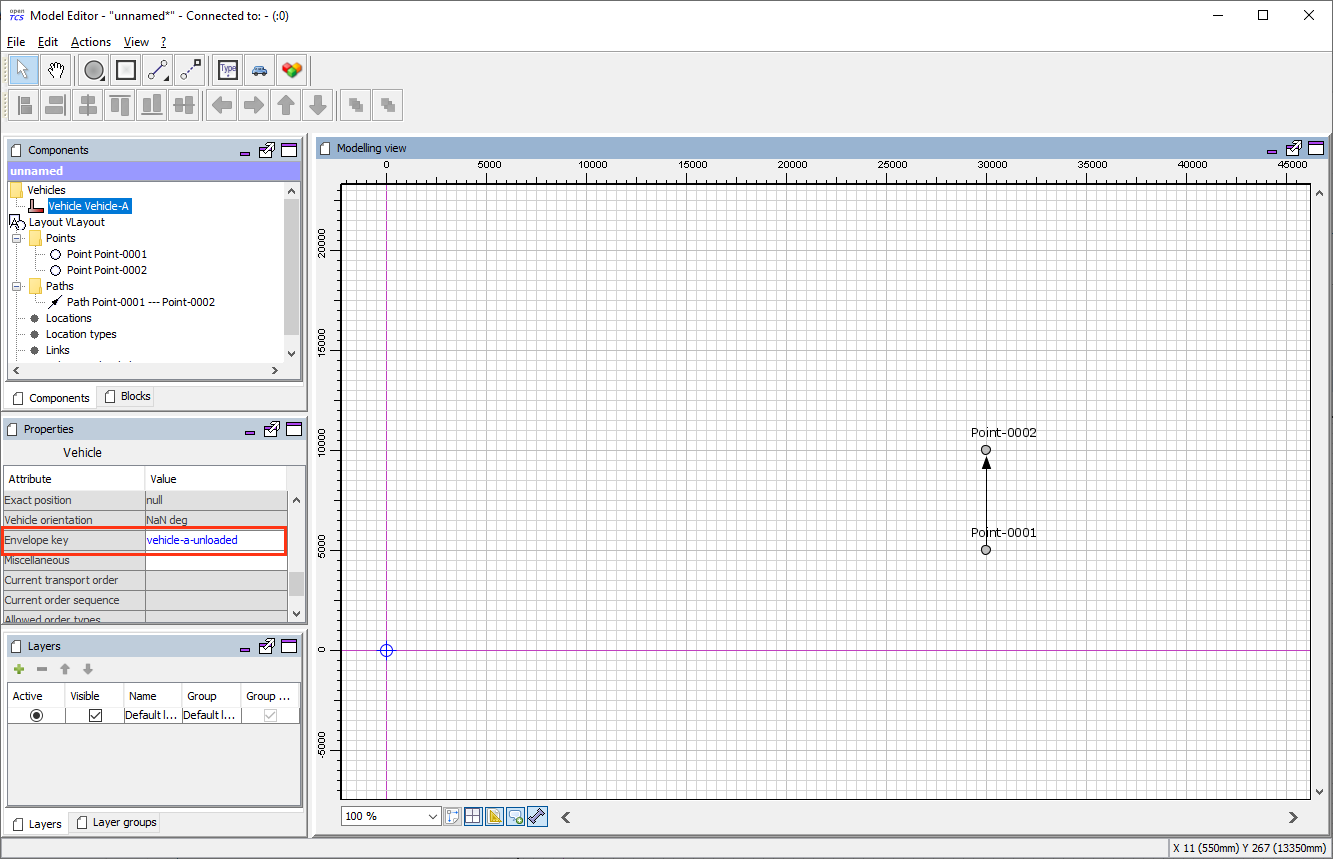The image size is (1334, 859).
Task: Click align left toolbar icon
Action: click(24, 104)
